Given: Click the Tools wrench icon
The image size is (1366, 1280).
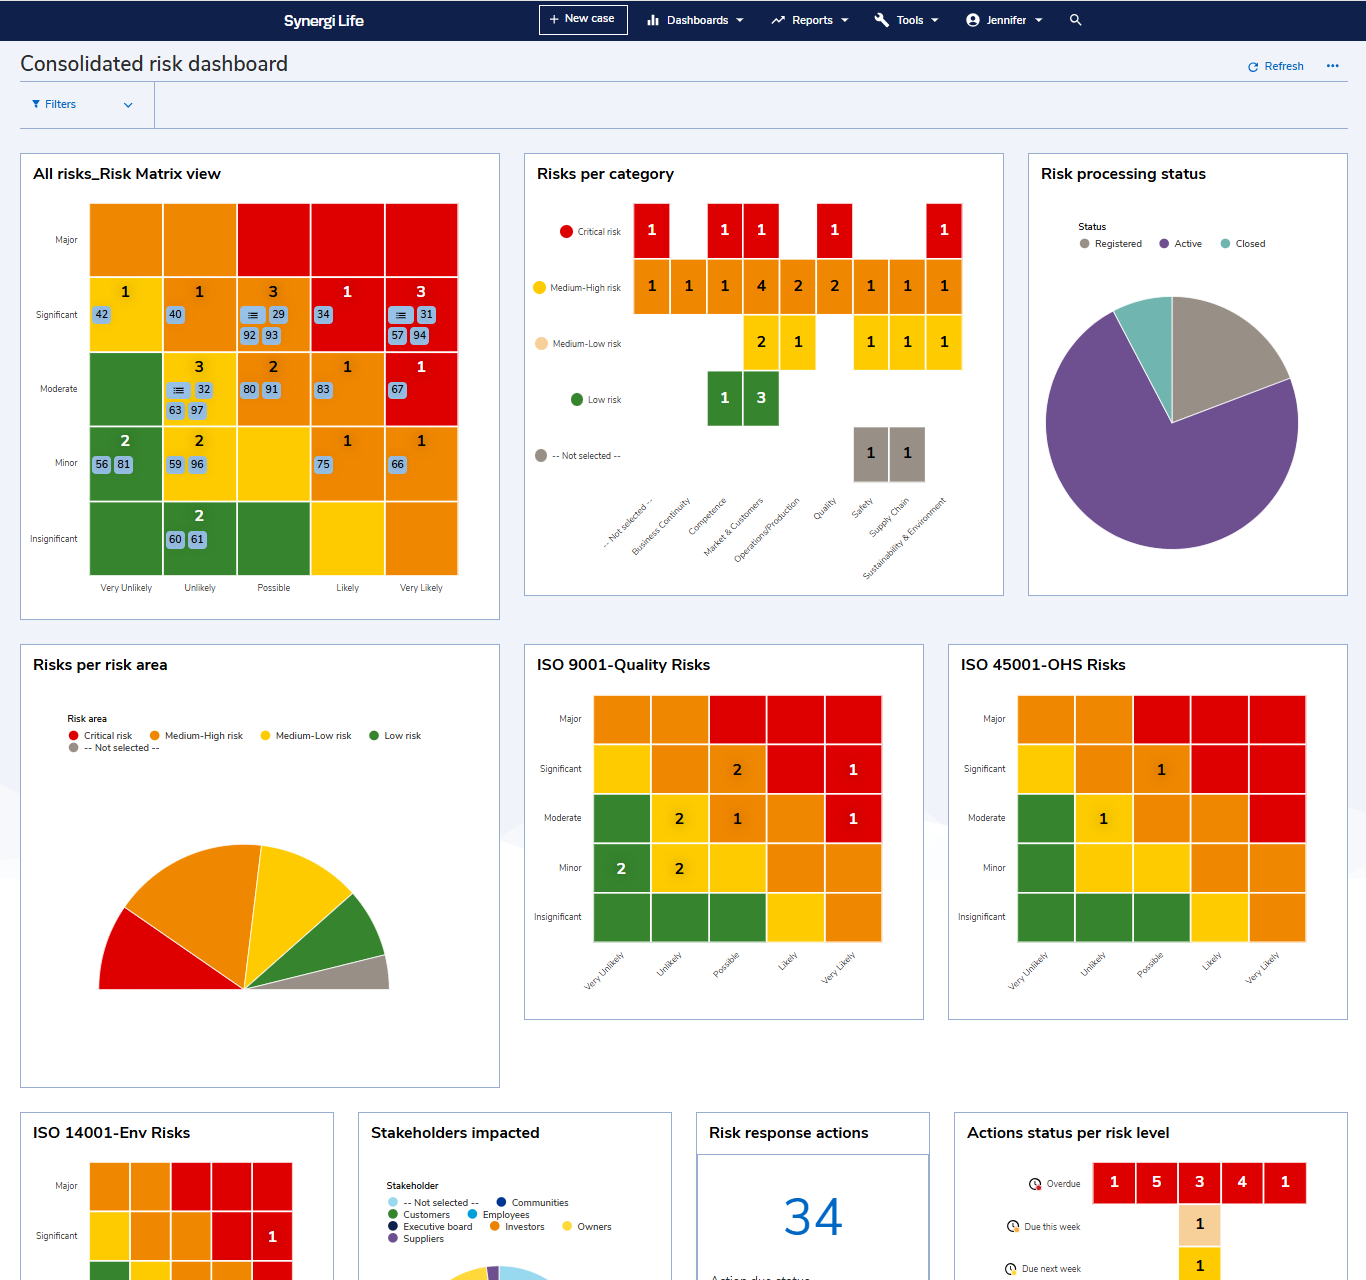Looking at the screenshot, I should (881, 19).
